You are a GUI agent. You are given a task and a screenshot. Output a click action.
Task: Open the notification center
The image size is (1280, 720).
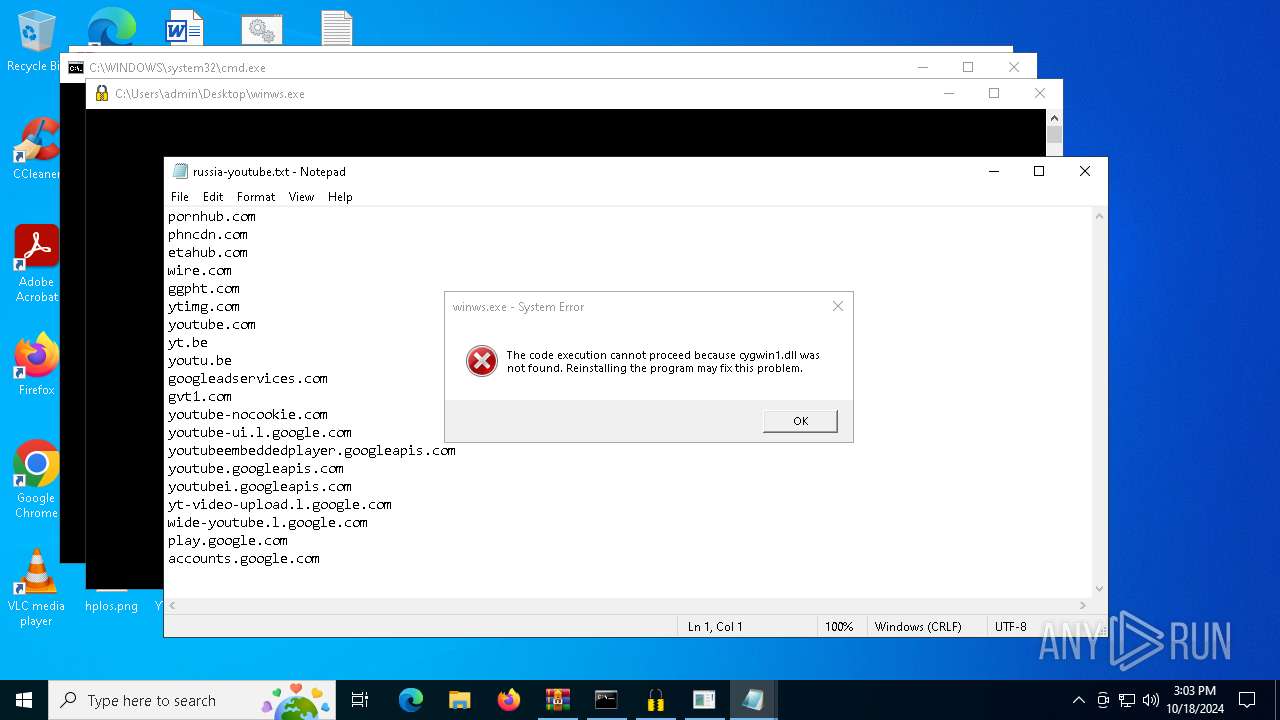(1247, 700)
